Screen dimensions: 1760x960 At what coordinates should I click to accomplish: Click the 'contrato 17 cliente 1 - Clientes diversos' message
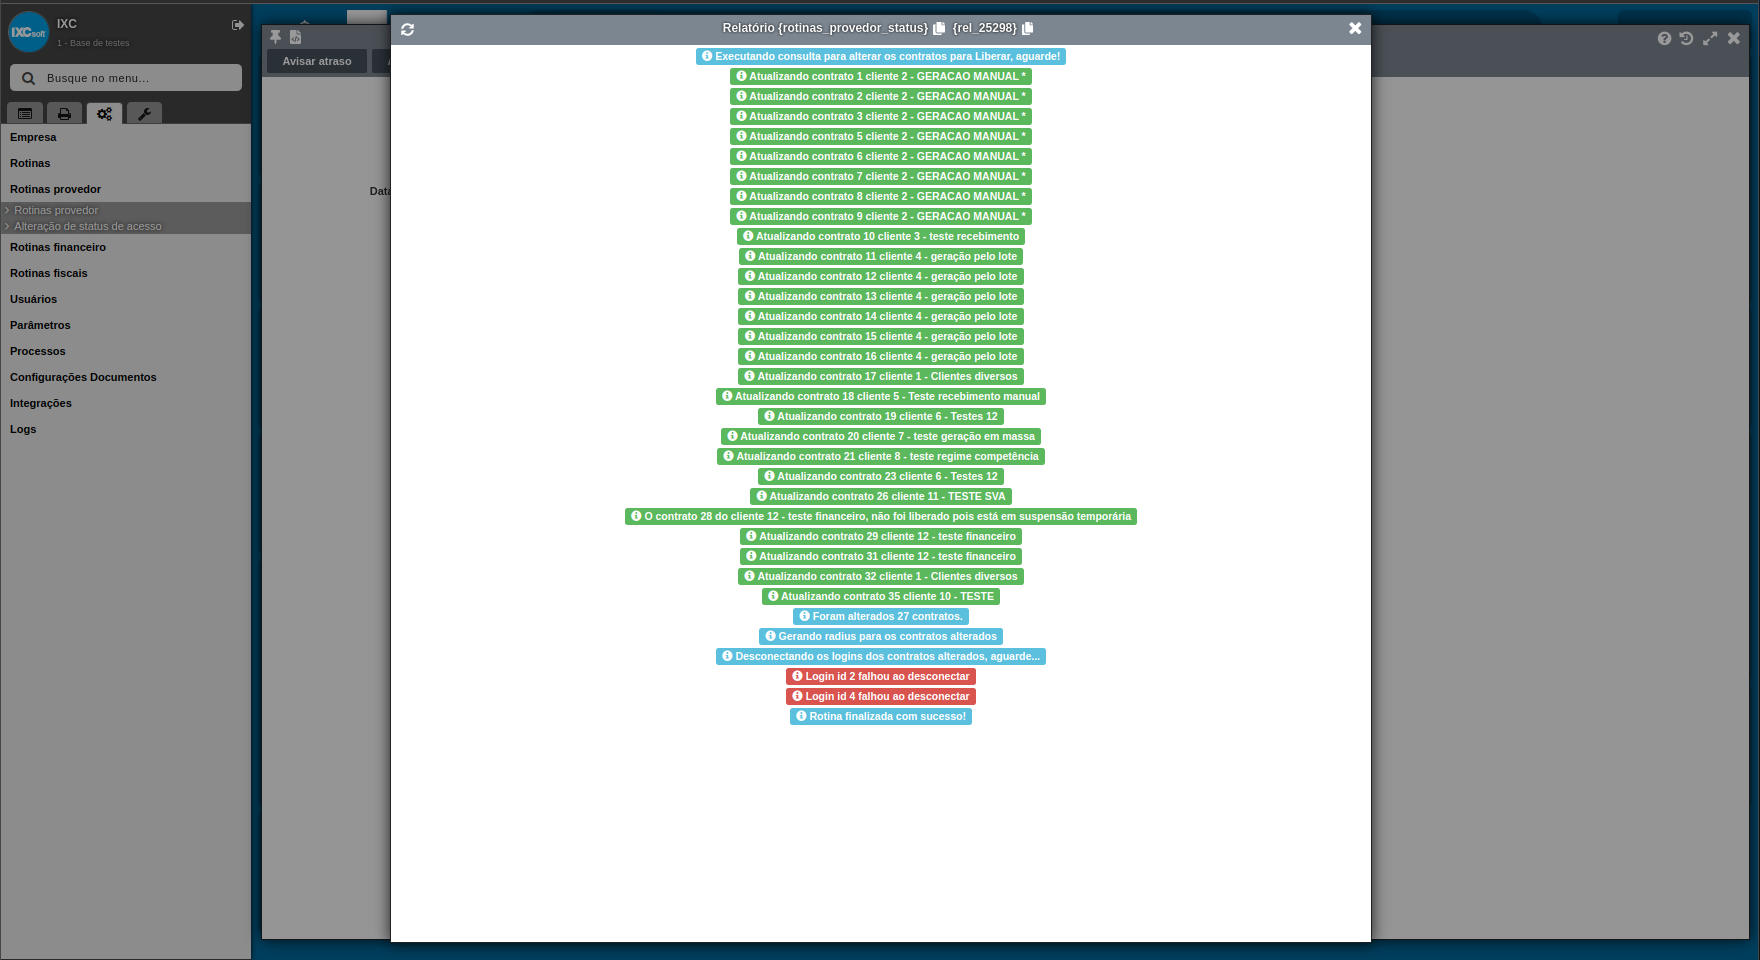[x=881, y=376]
